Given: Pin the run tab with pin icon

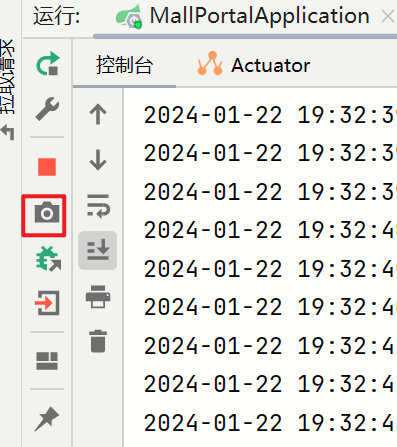Looking at the screenshot, I should coord(47,419).
